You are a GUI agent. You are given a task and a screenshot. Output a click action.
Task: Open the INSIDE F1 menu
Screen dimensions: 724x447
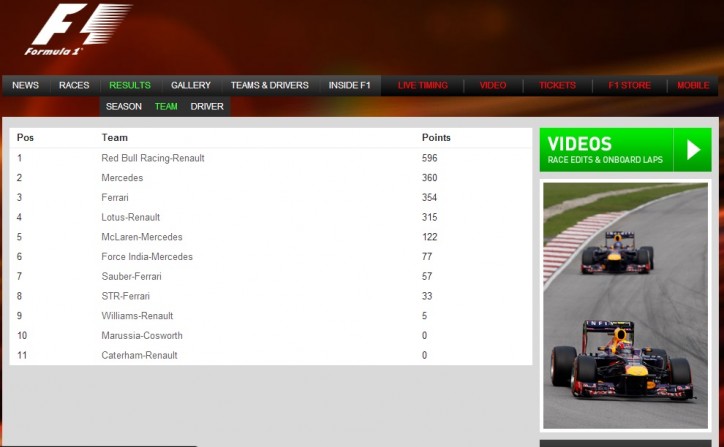350,85
